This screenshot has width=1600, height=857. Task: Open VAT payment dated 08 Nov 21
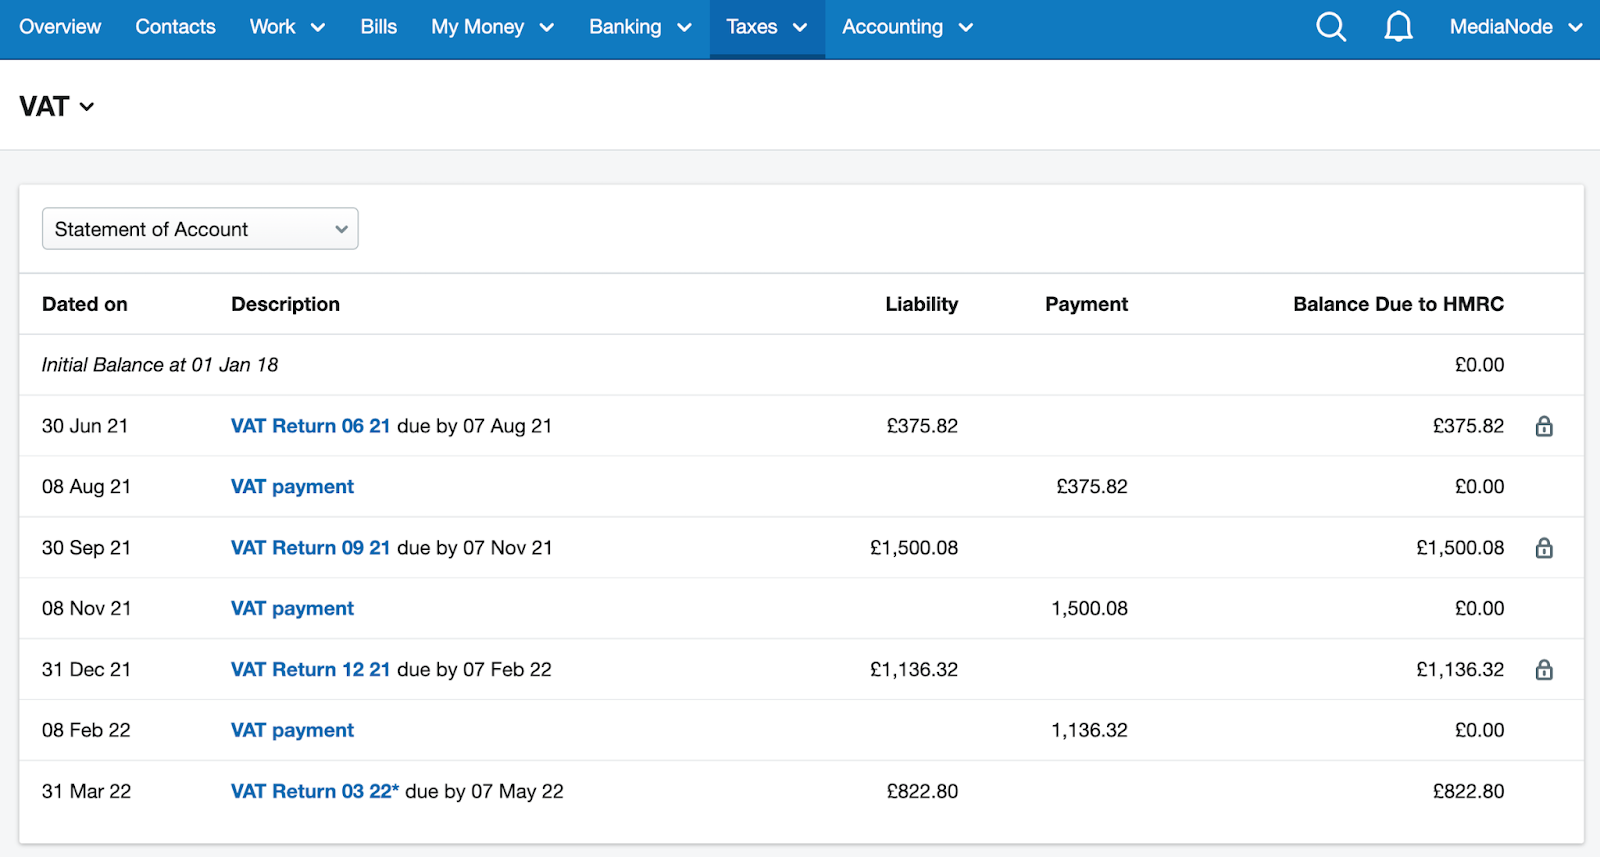292,608
